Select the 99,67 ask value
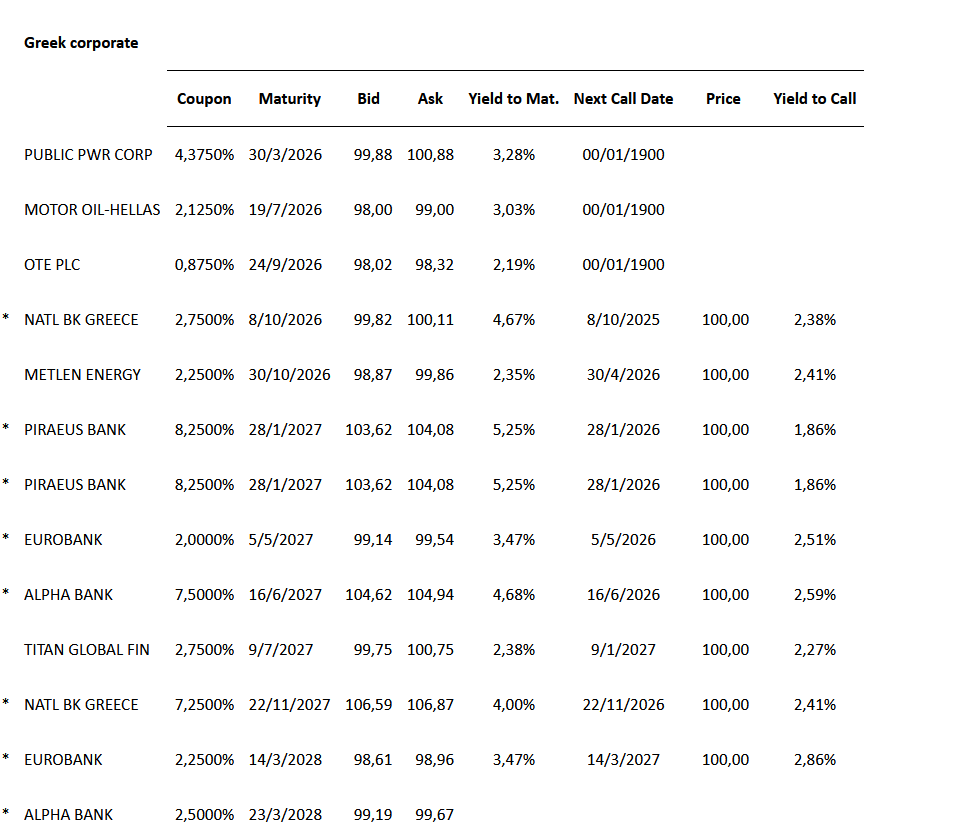976x828 pixels. [435, 815]
